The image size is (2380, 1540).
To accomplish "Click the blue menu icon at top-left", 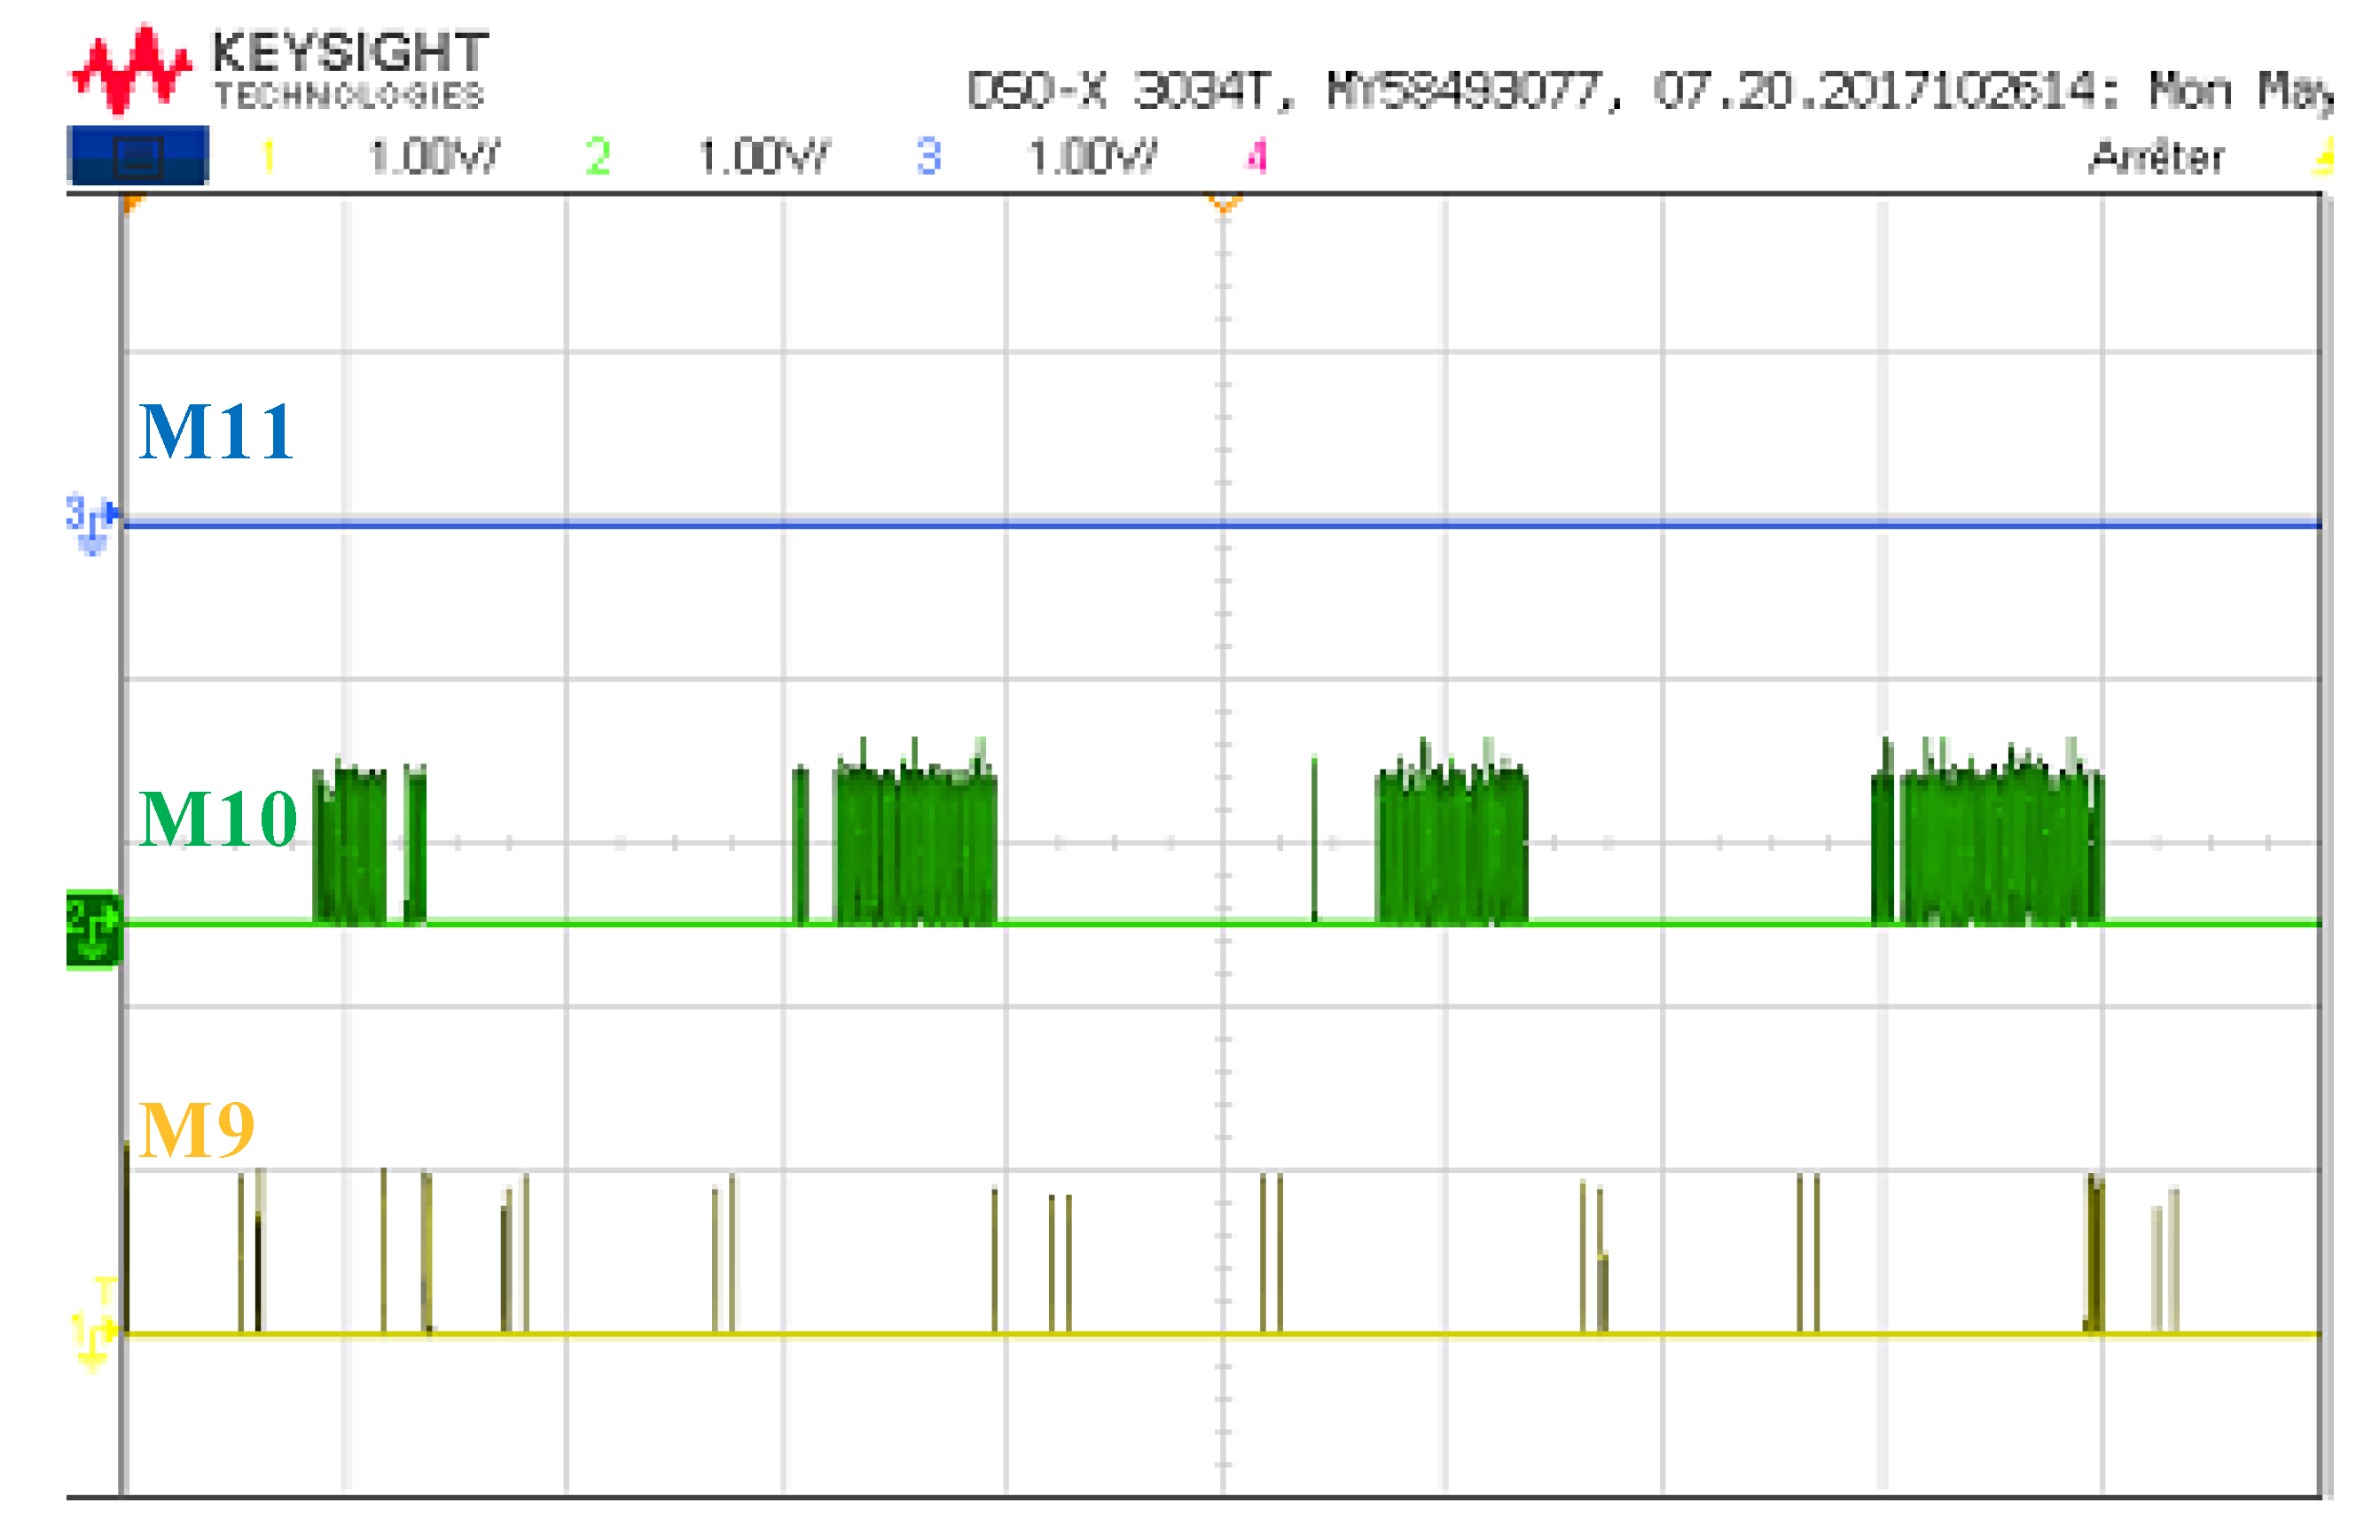I will (x=138, y=155).
